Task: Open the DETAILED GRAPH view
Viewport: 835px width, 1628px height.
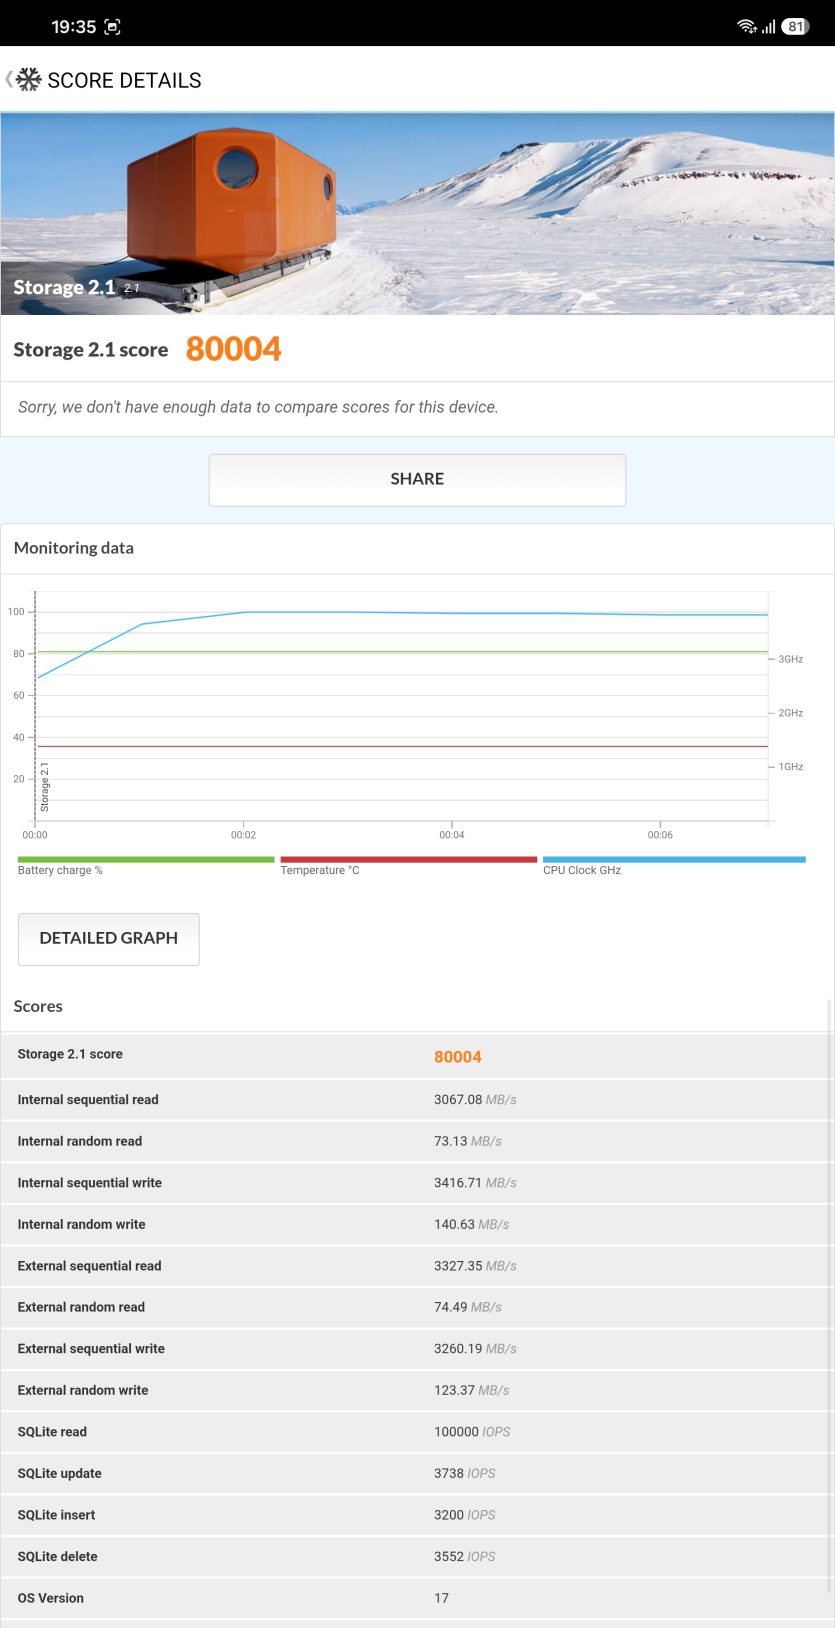Action: [109, 939]
